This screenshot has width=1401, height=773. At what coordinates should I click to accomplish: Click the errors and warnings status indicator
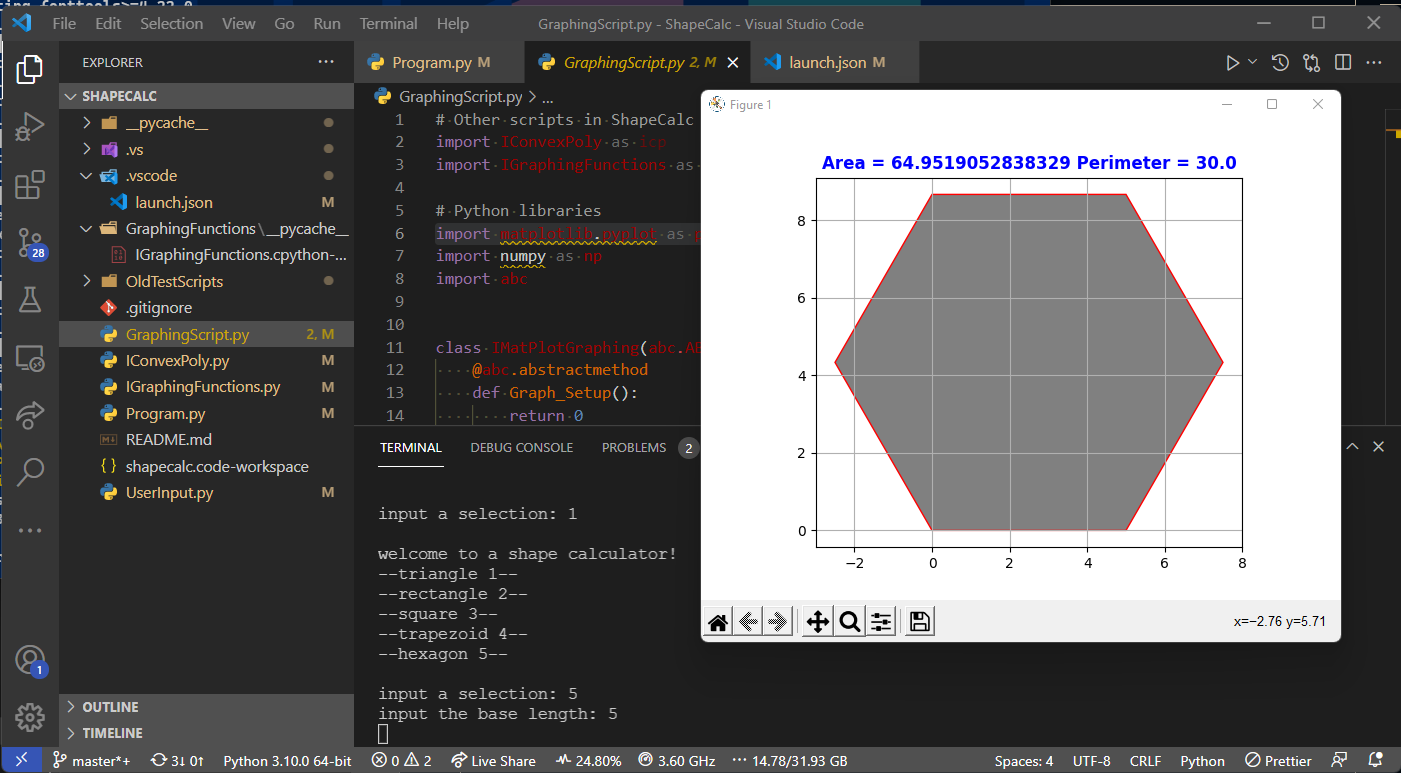401,760
